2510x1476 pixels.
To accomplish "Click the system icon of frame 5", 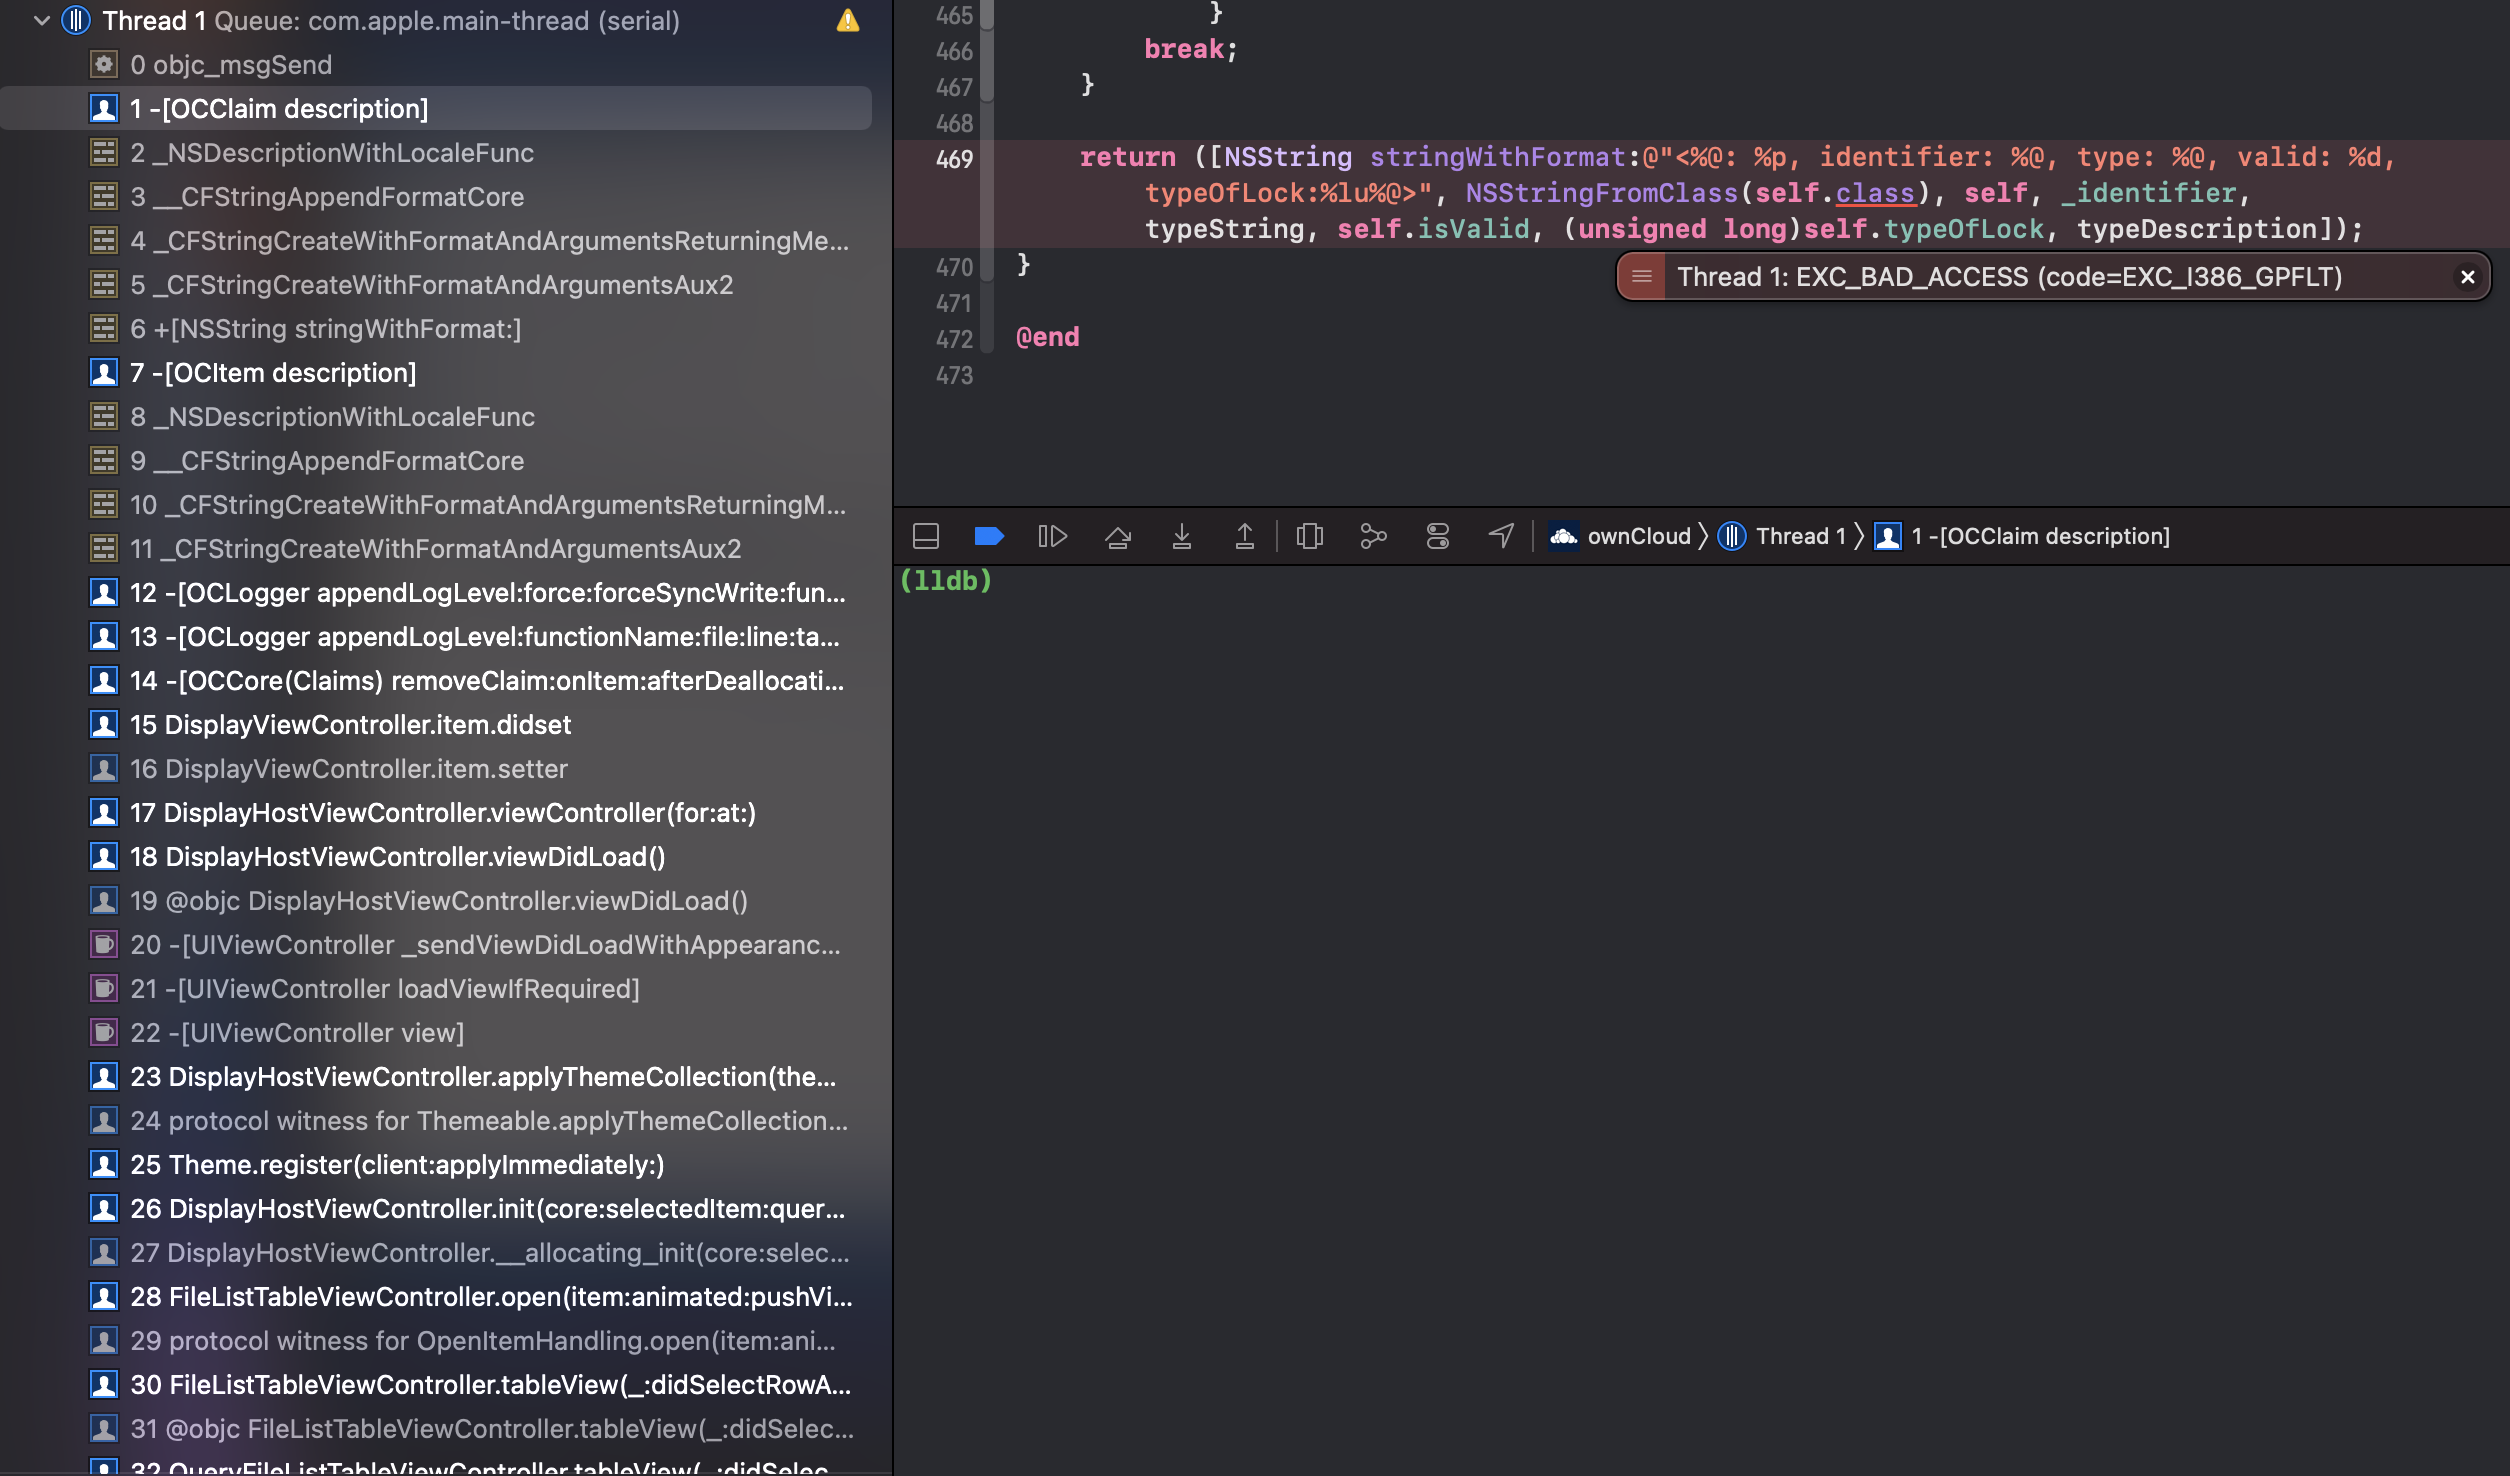I will [104, 285].
